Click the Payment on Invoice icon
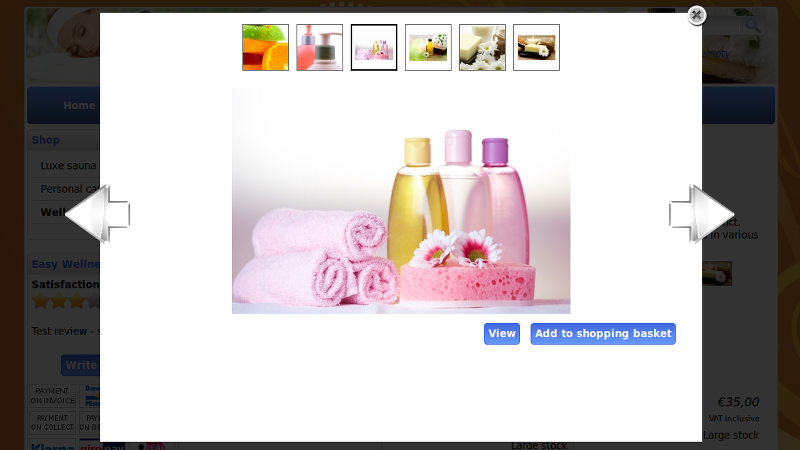800x450 pixels. [54, 396]
